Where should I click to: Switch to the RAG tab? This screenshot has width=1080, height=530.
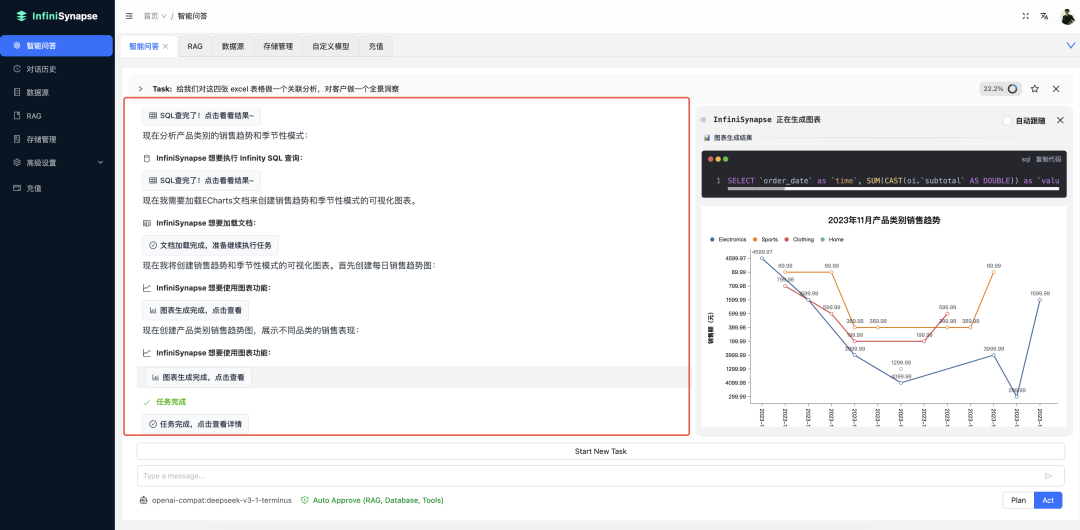click(x=195, y=46)
